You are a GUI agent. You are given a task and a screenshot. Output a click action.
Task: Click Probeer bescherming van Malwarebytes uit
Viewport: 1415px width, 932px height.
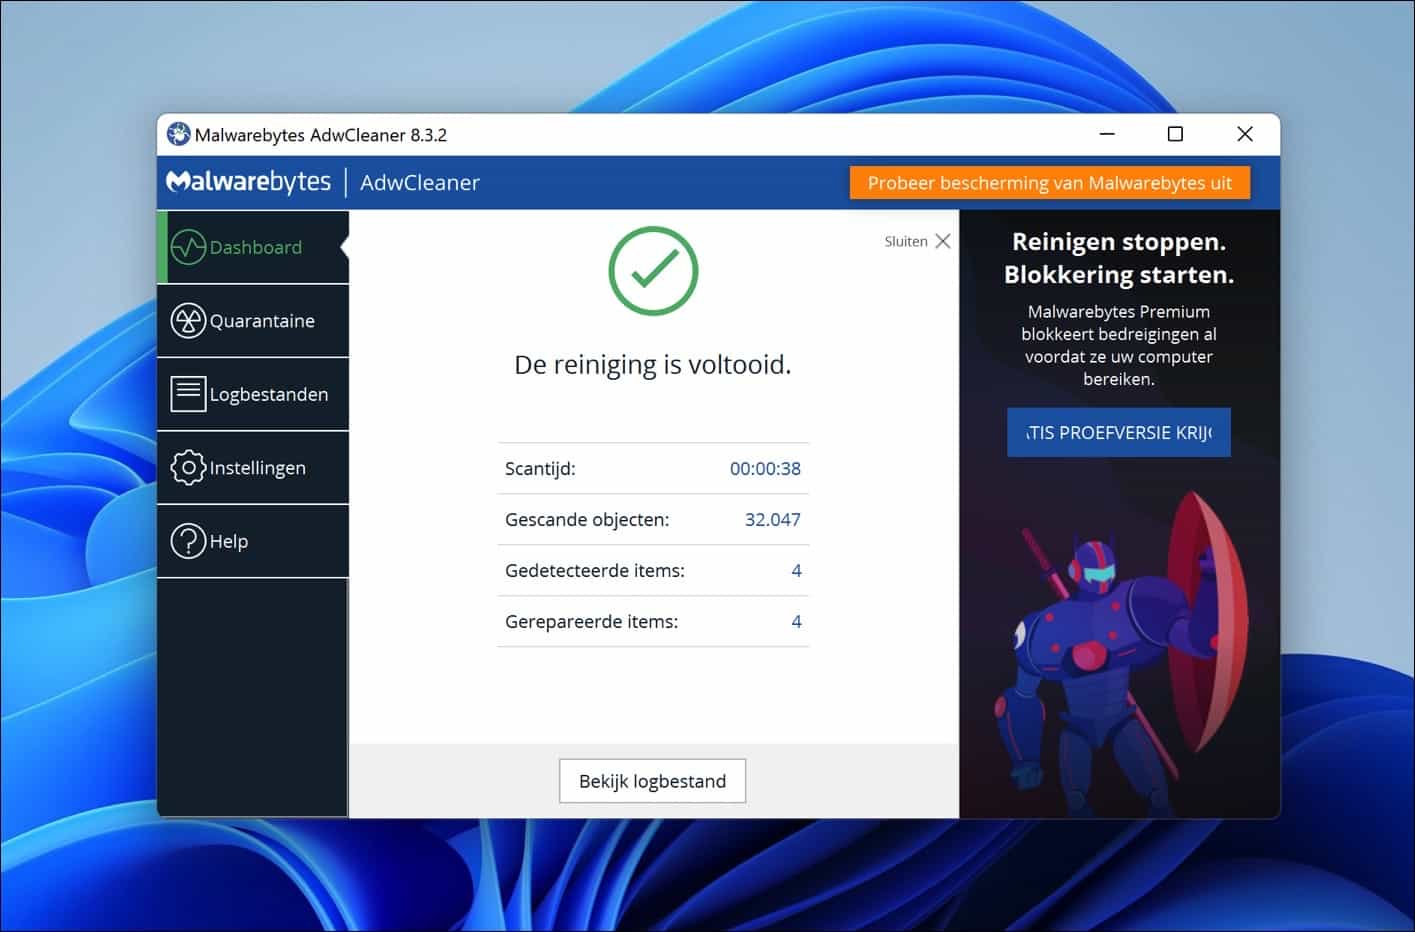(1048, 182)
